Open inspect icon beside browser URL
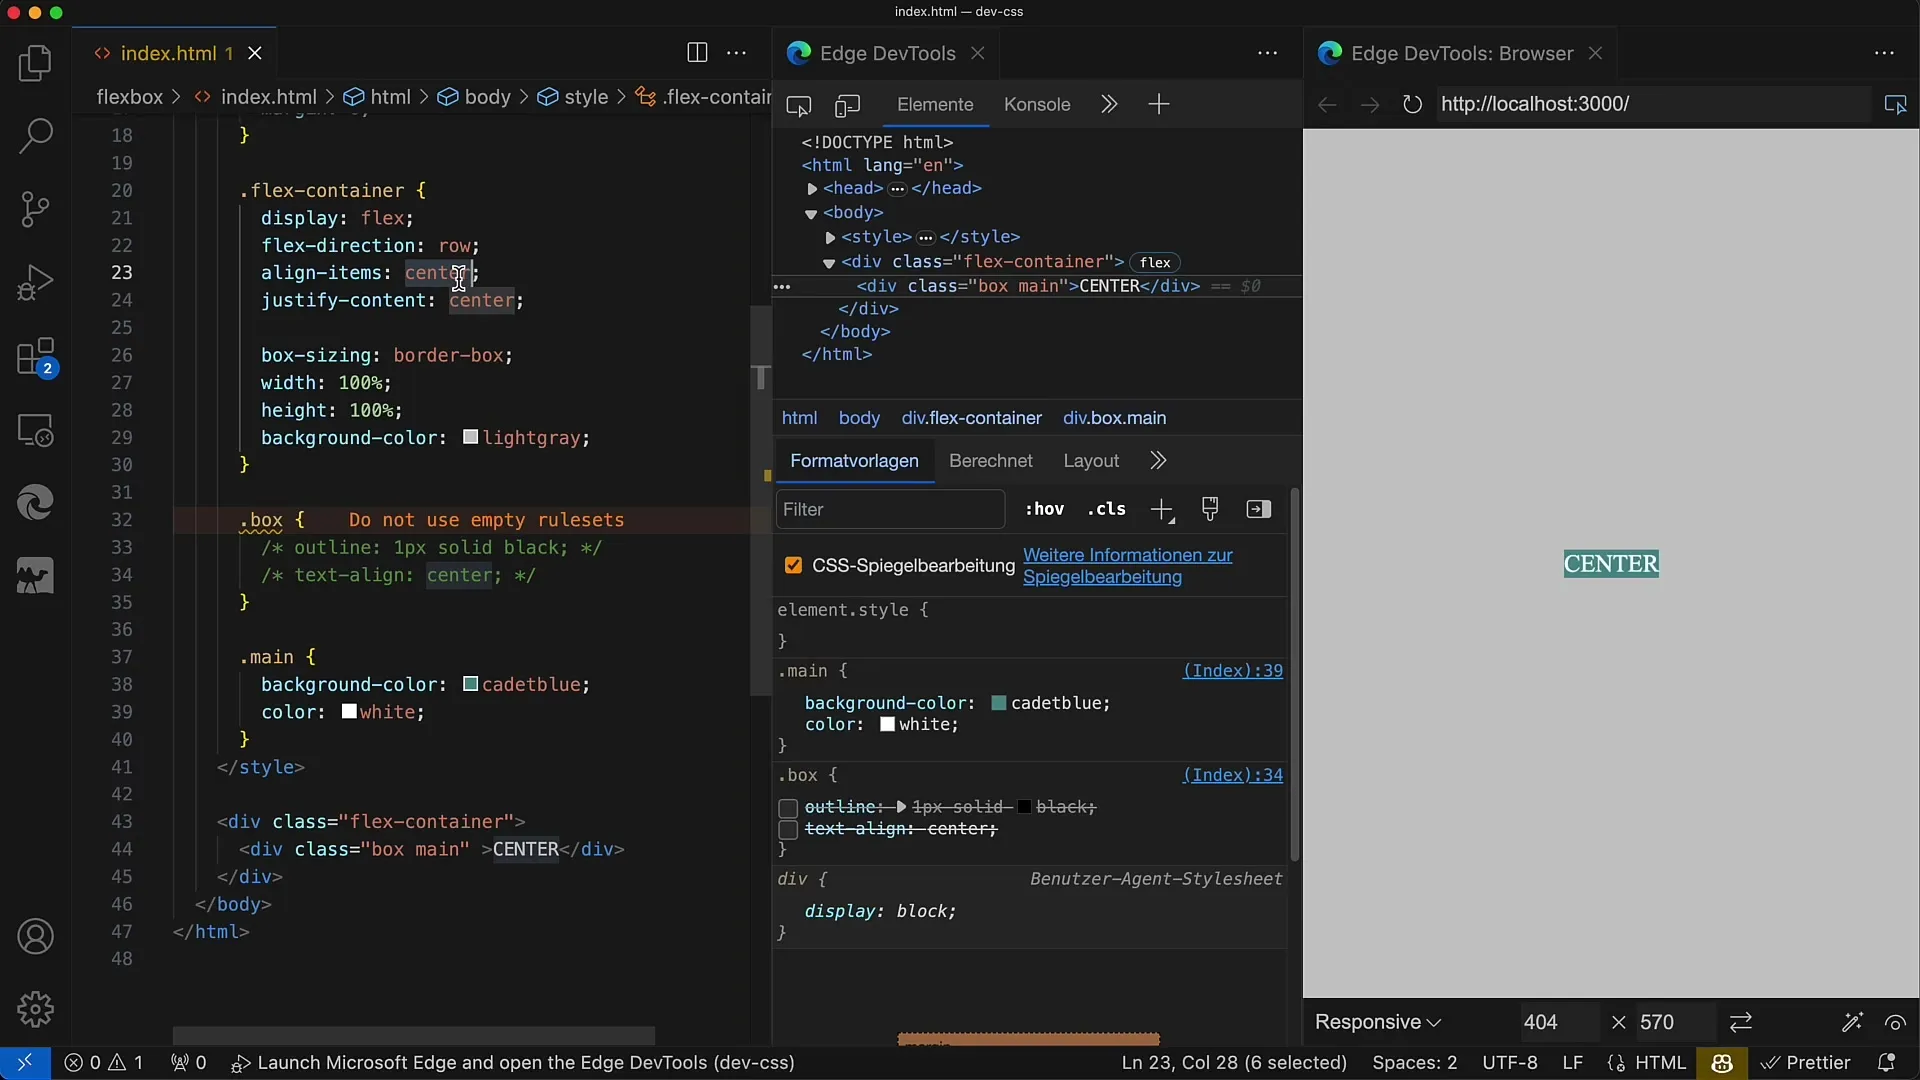The image size is (1920, 1080). pos(1895,104)
